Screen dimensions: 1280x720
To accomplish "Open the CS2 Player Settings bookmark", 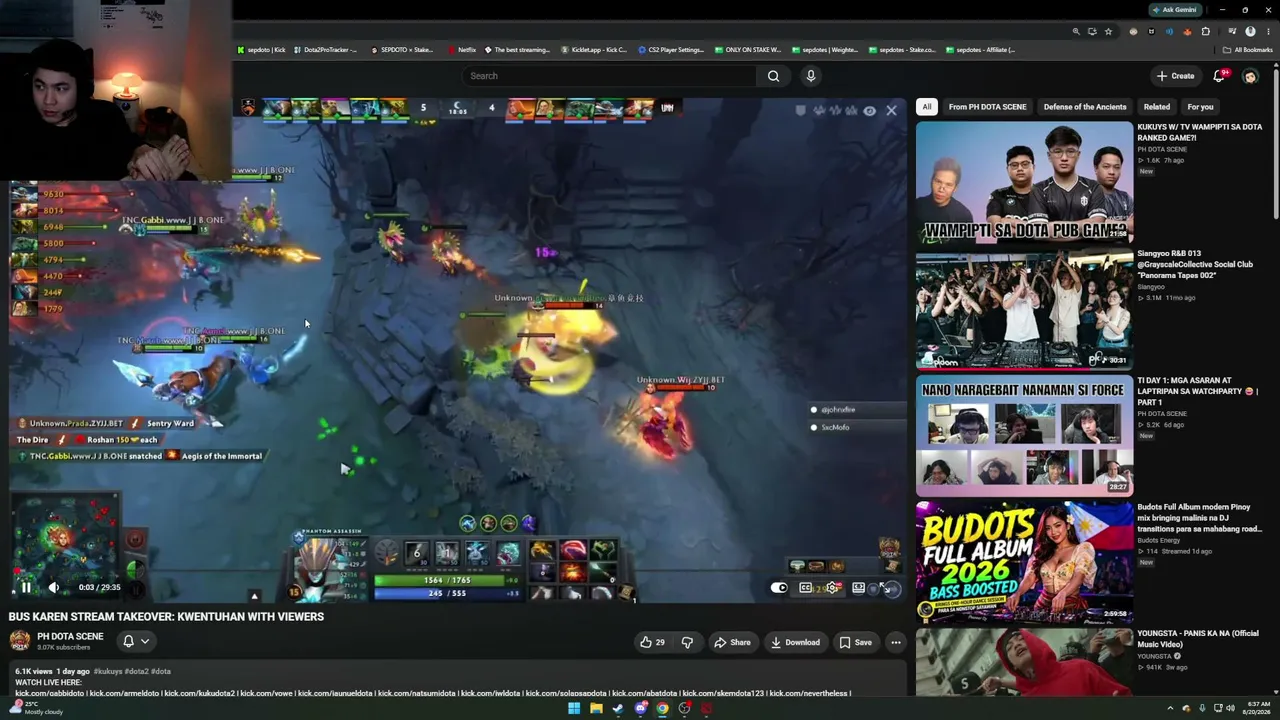I will [671, 50].
